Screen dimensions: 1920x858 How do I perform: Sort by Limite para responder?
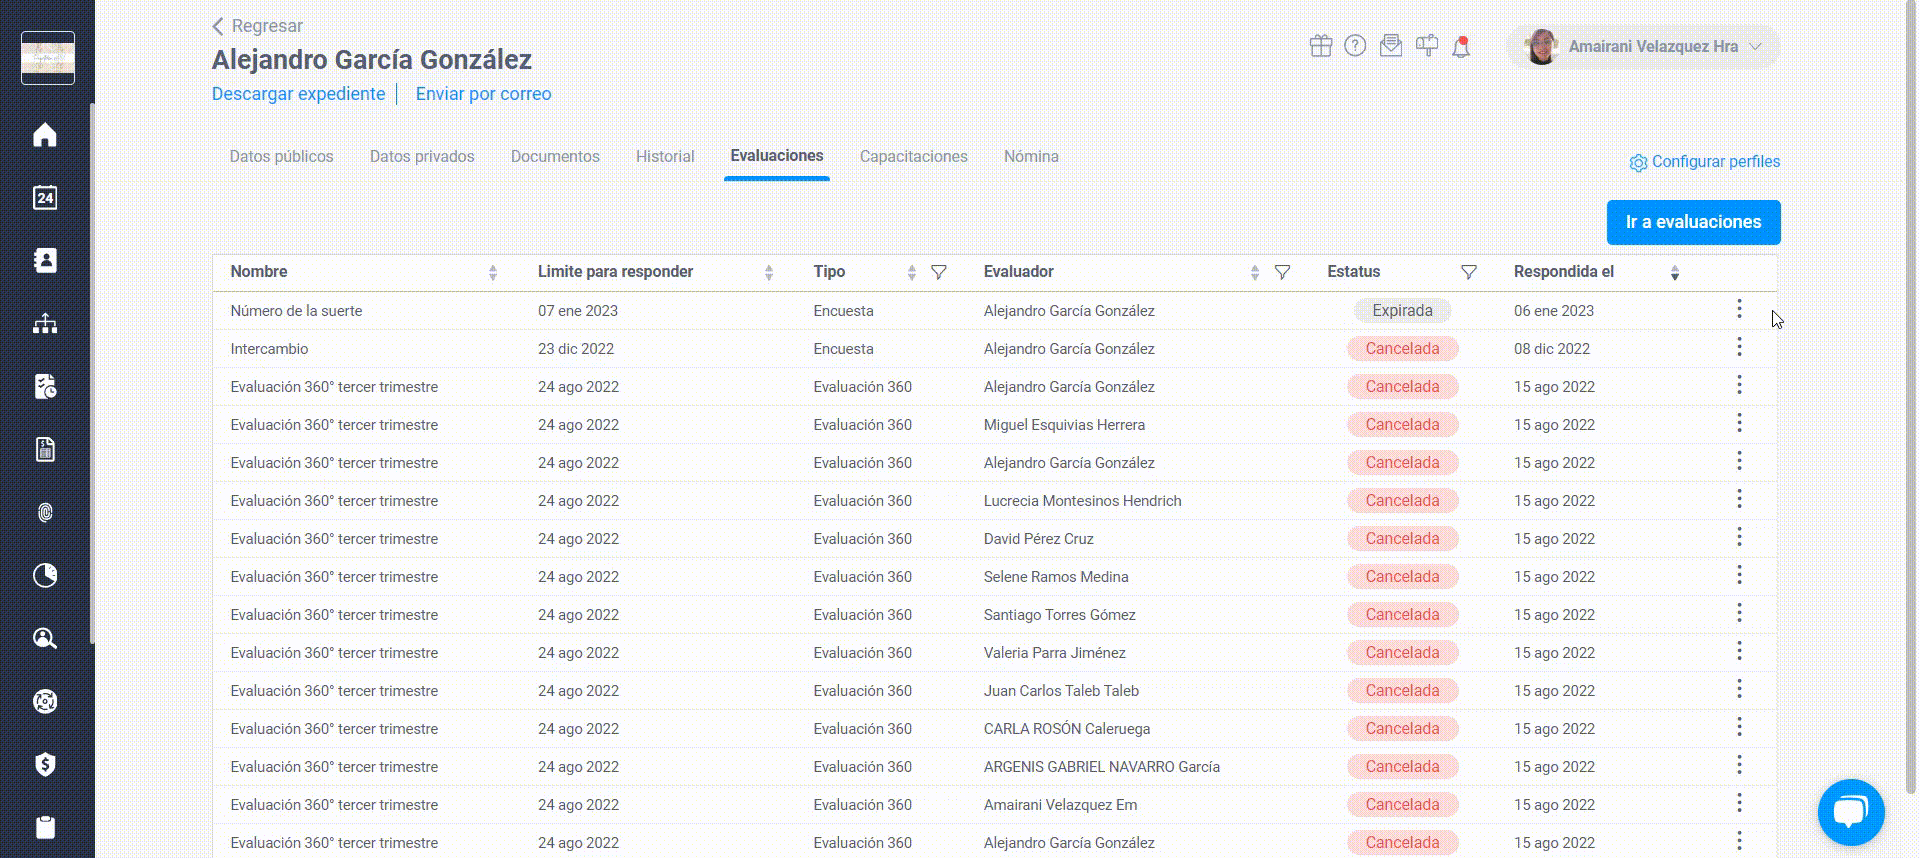tap(769, 273)
